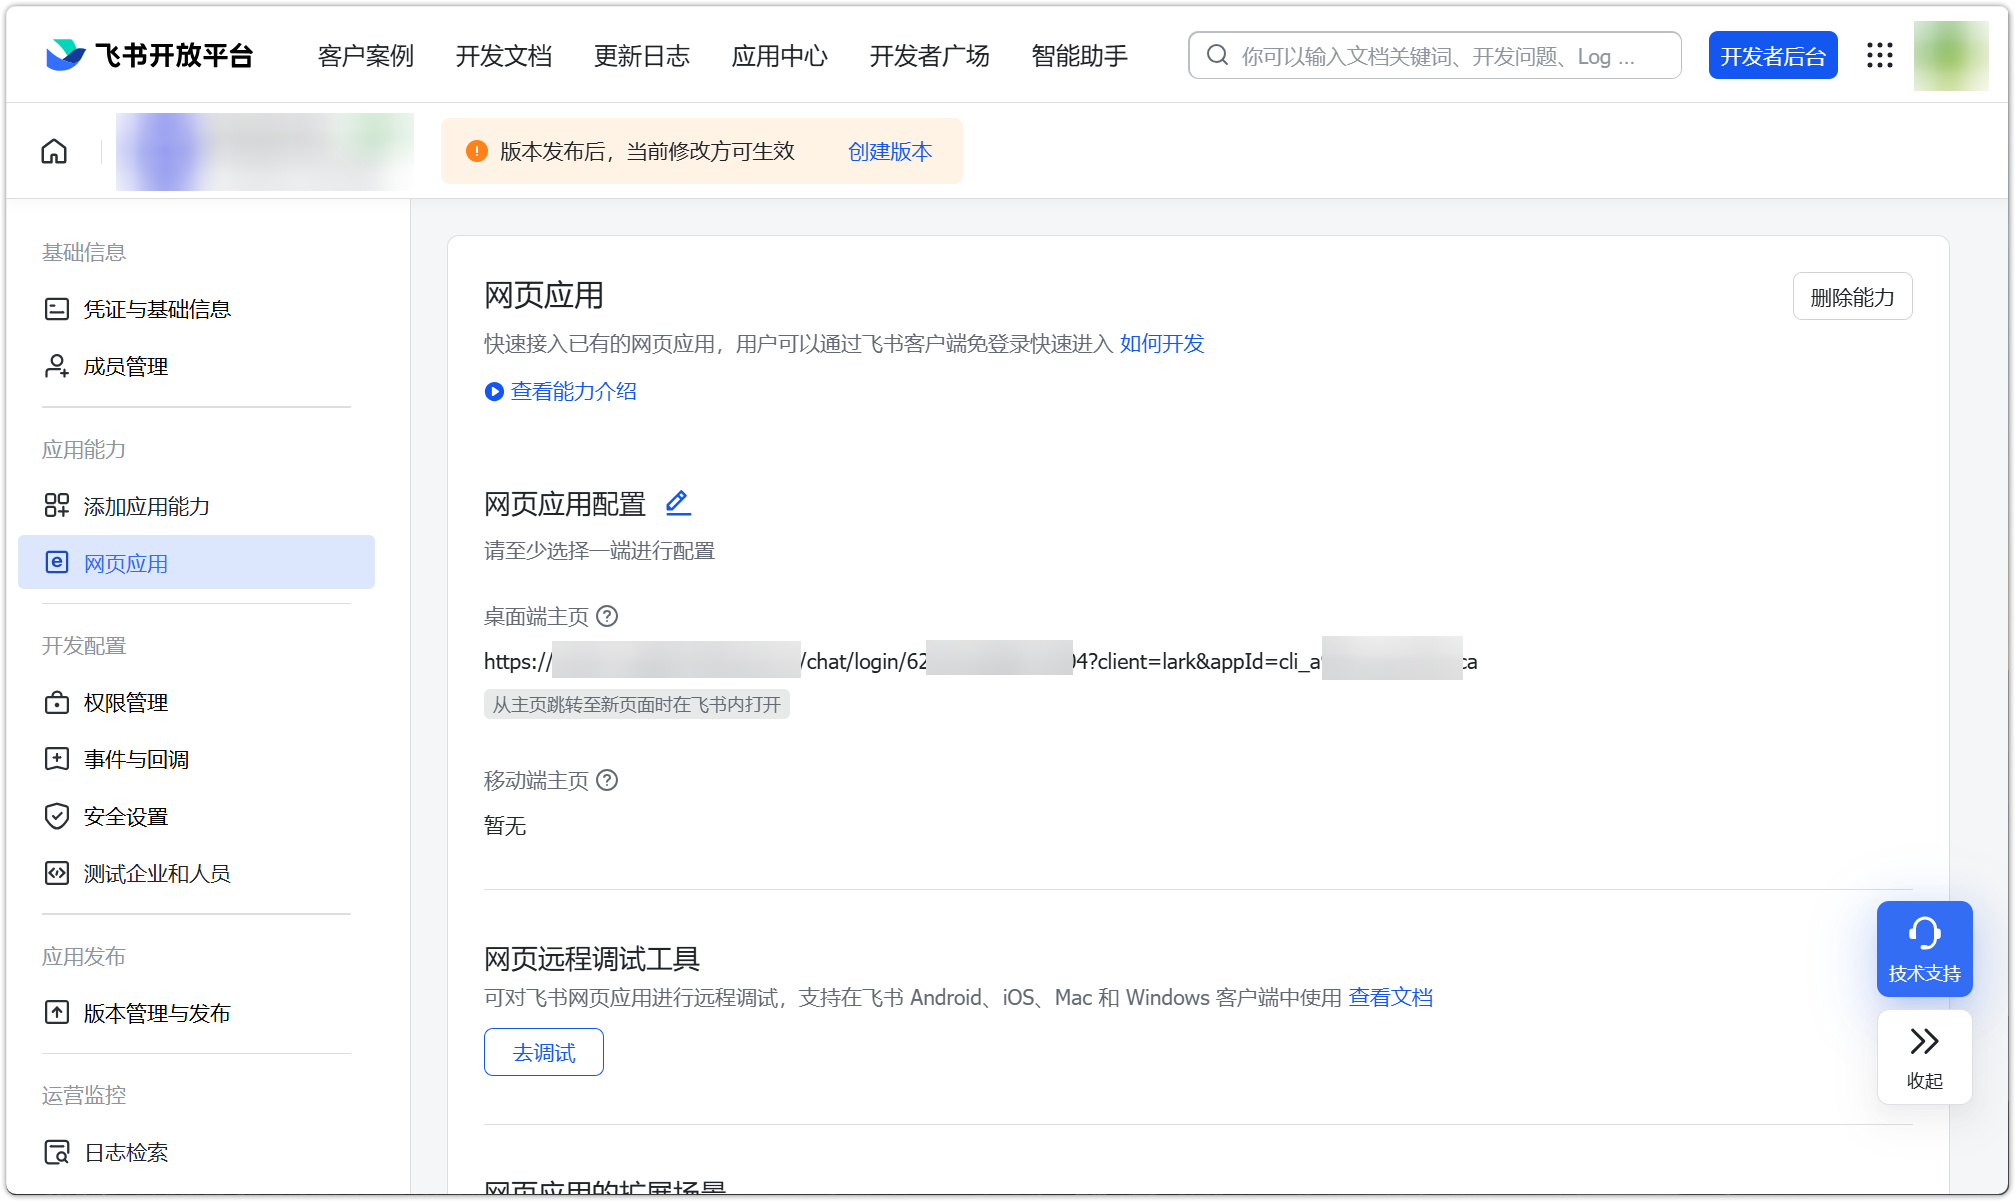Select 事件与回调 in the sidebar
This screenshot has height=1201, width=2015.
tap(137, 759)
